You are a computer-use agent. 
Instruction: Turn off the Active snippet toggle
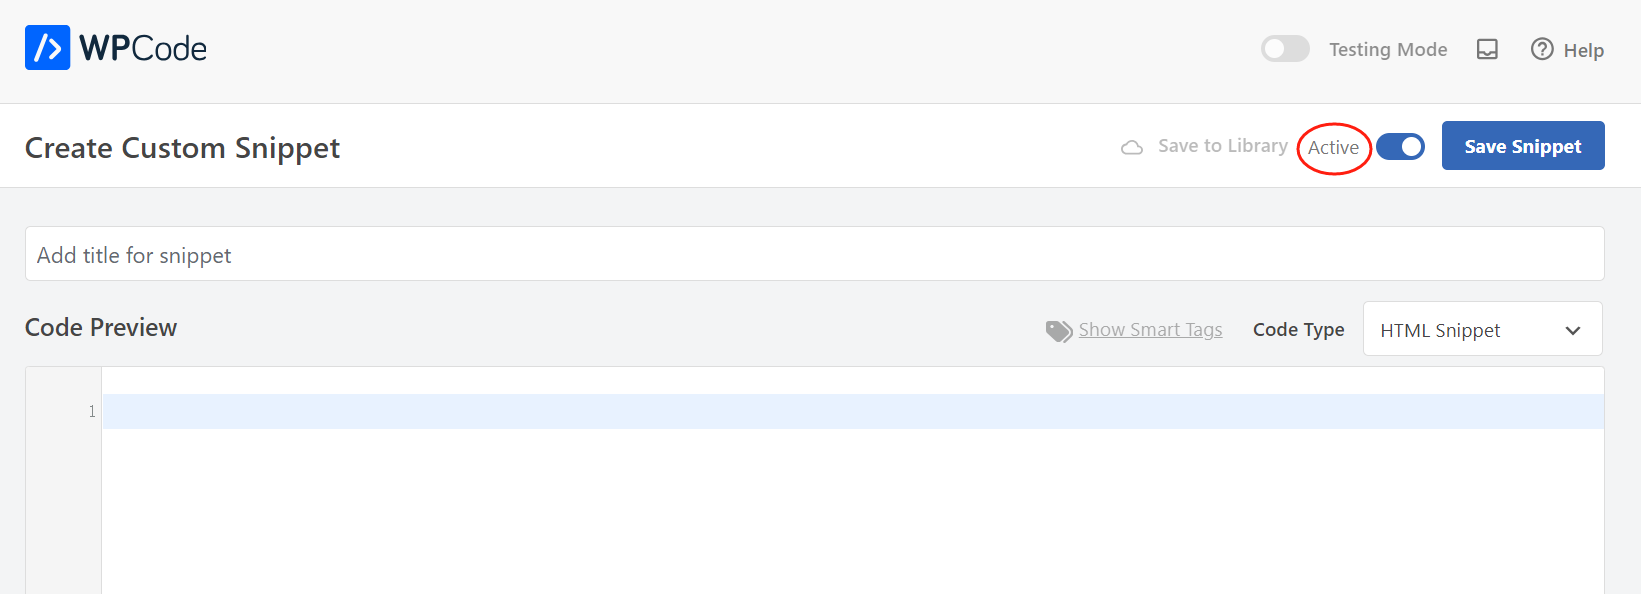[1400, 147]
